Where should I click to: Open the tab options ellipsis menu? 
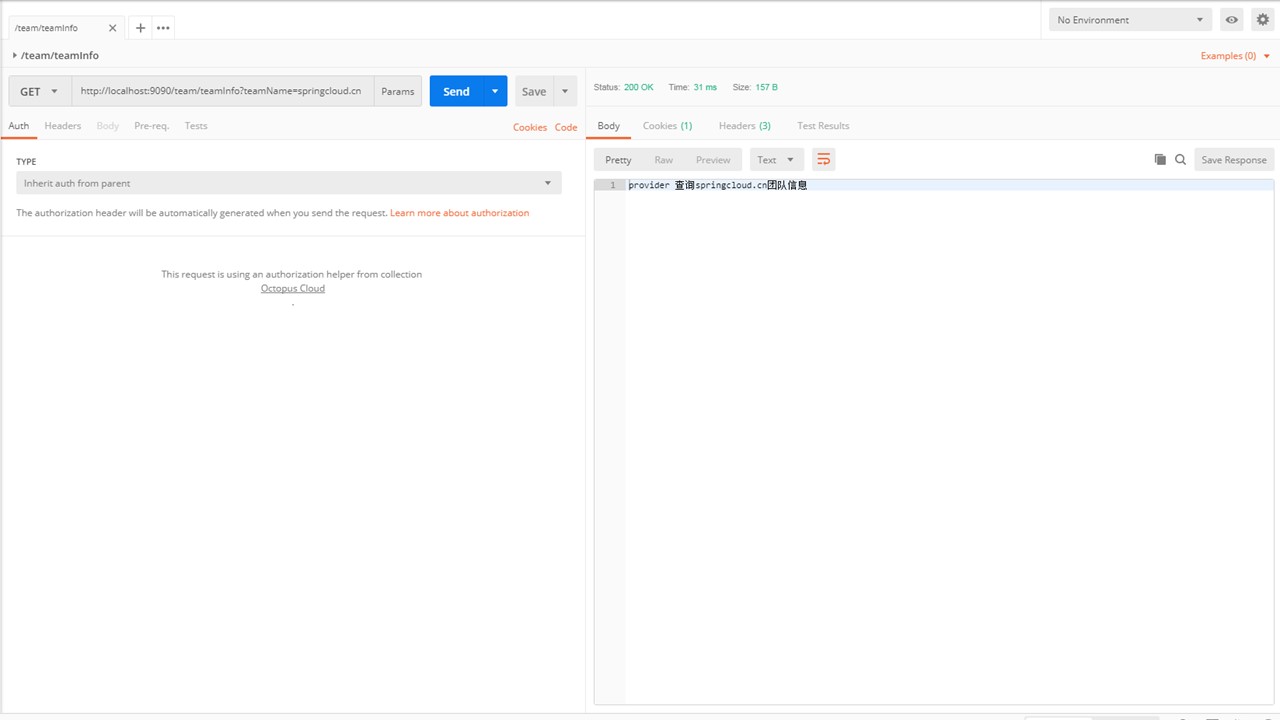click(163, 28)
